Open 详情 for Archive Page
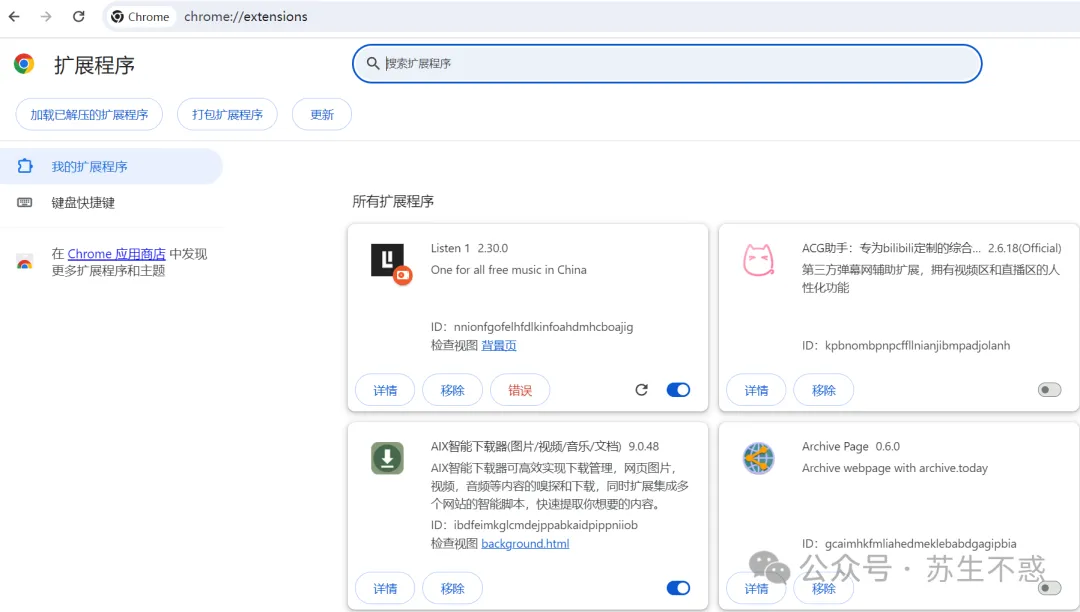The width and height of the screenshot is (1080, 612). [756, 589]
